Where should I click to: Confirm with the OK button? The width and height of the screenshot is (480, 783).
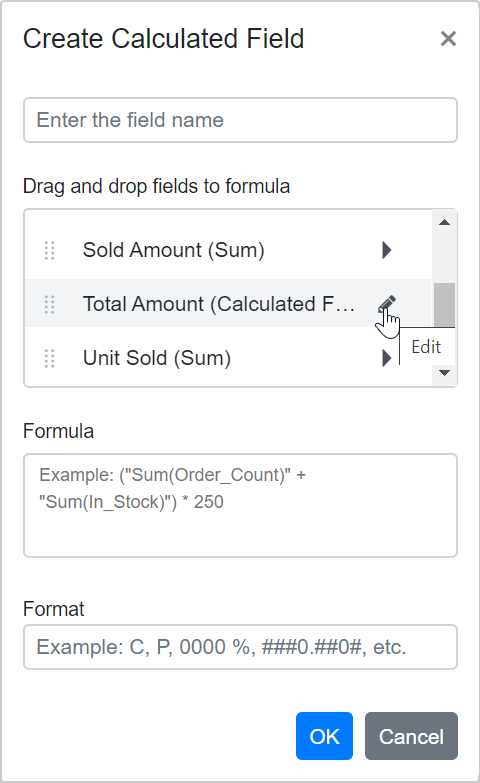pos(324,736)
